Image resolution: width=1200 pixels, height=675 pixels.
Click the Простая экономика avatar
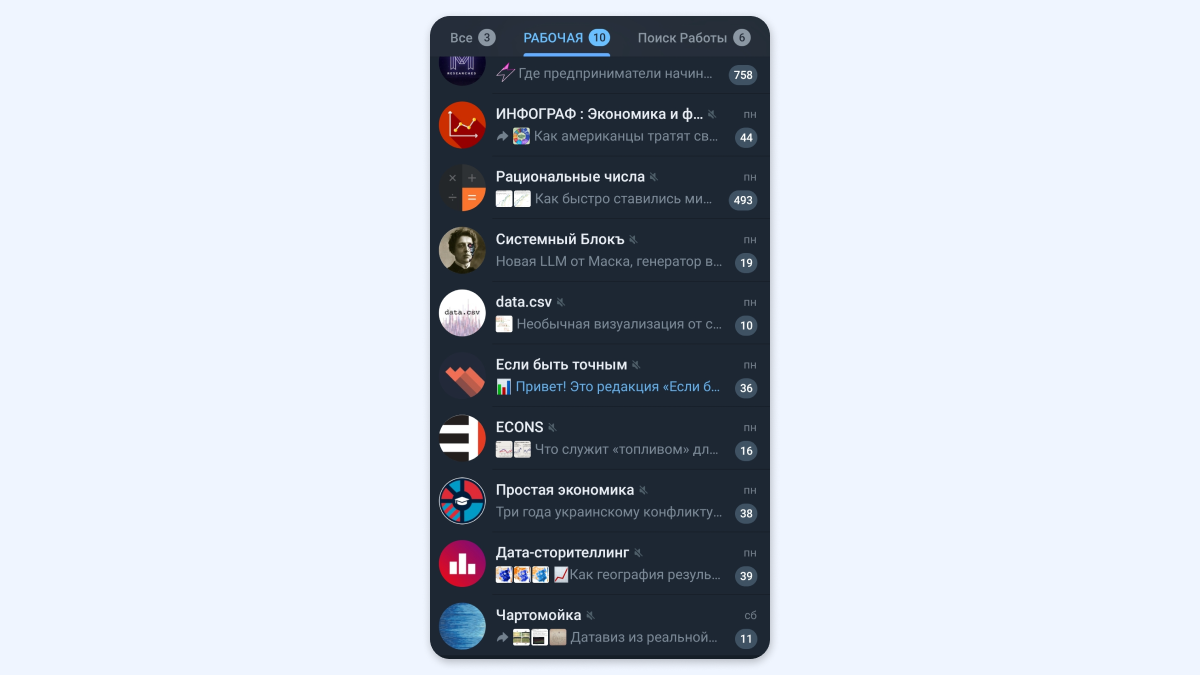pos(462,501)
